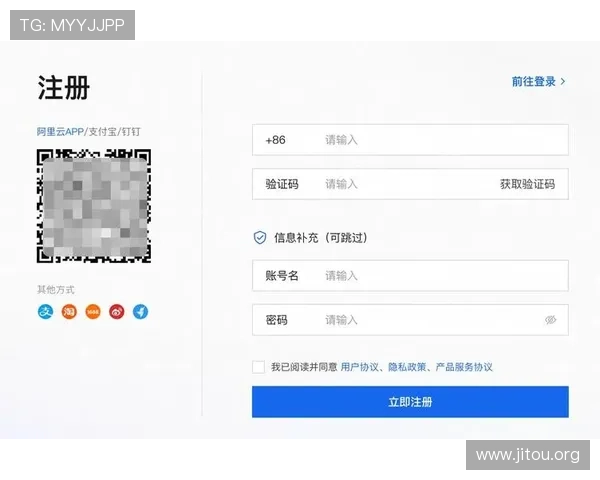Click the registration QR code image

(x=94, y=206)
